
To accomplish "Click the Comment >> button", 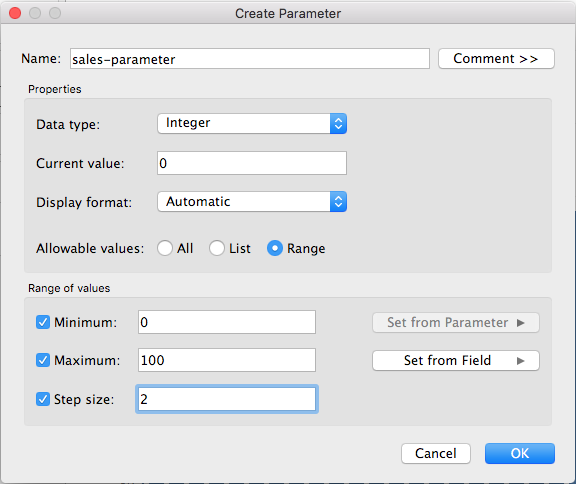I will tap(496, 58).
